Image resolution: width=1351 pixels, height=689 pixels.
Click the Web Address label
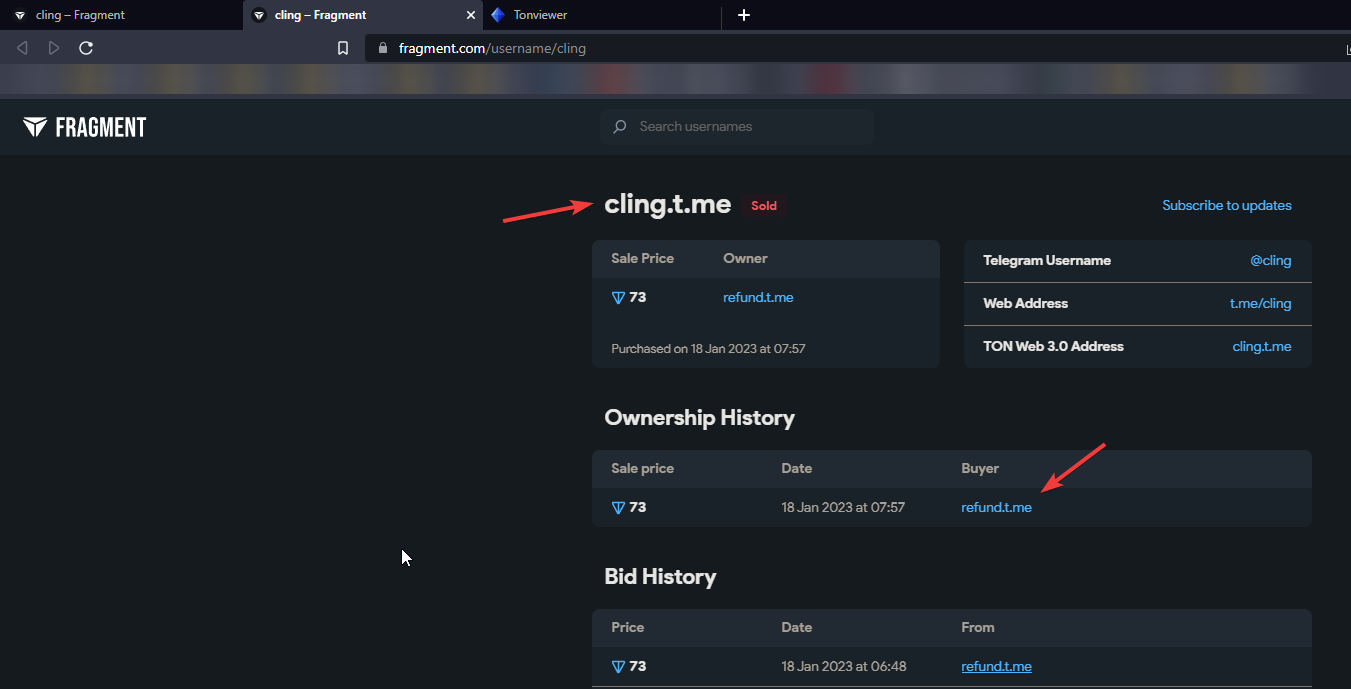(1025, 303)
